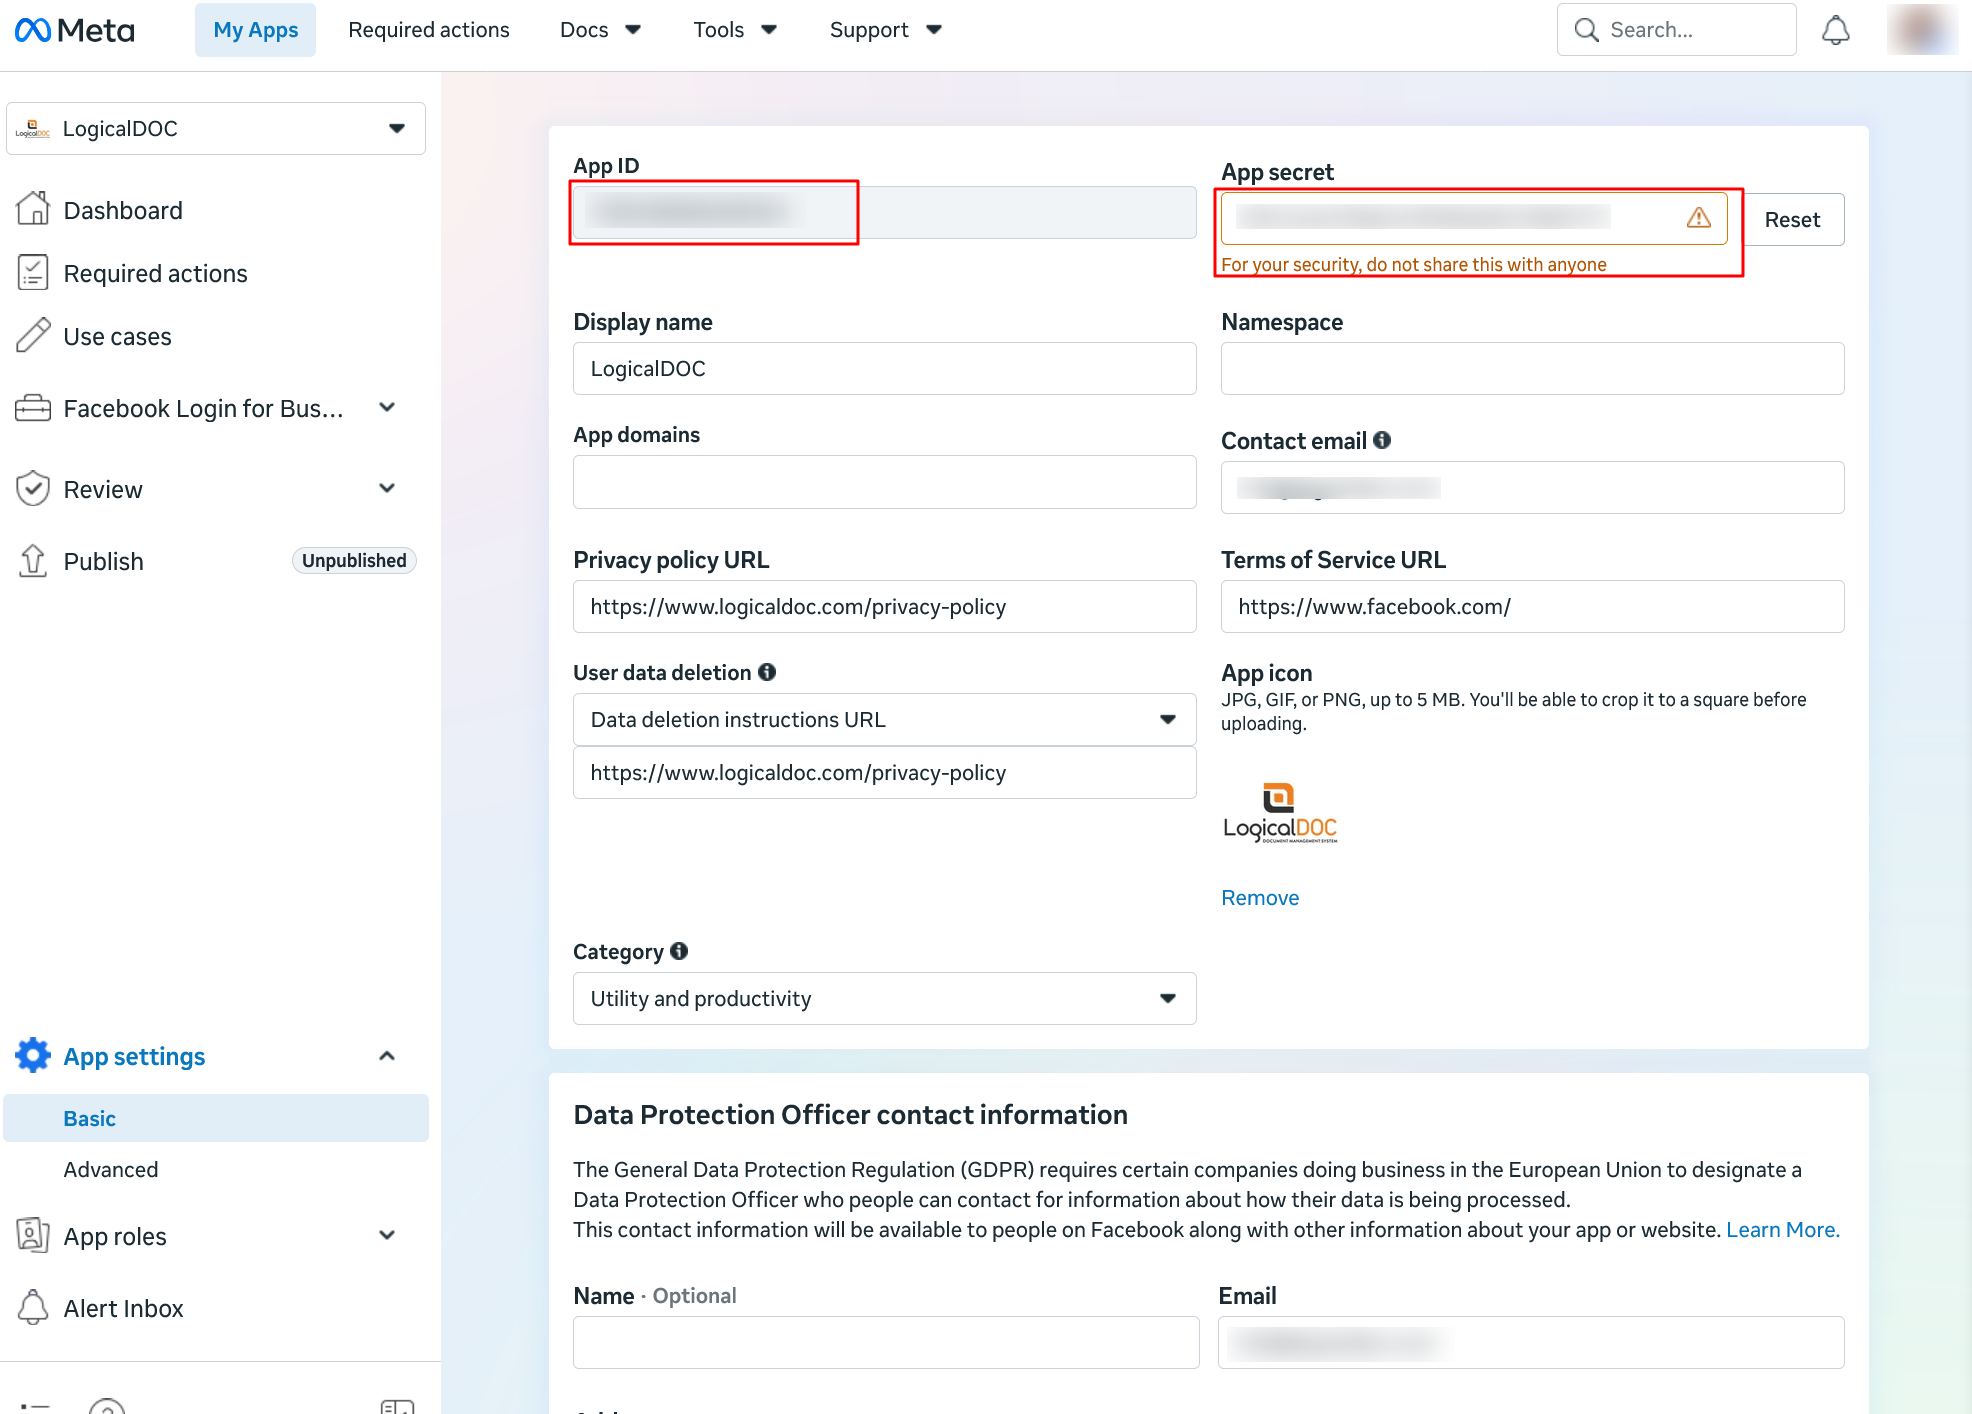1972x1414 pixels.
Task: Click the Category info icon
Action: tap(679, 951)
